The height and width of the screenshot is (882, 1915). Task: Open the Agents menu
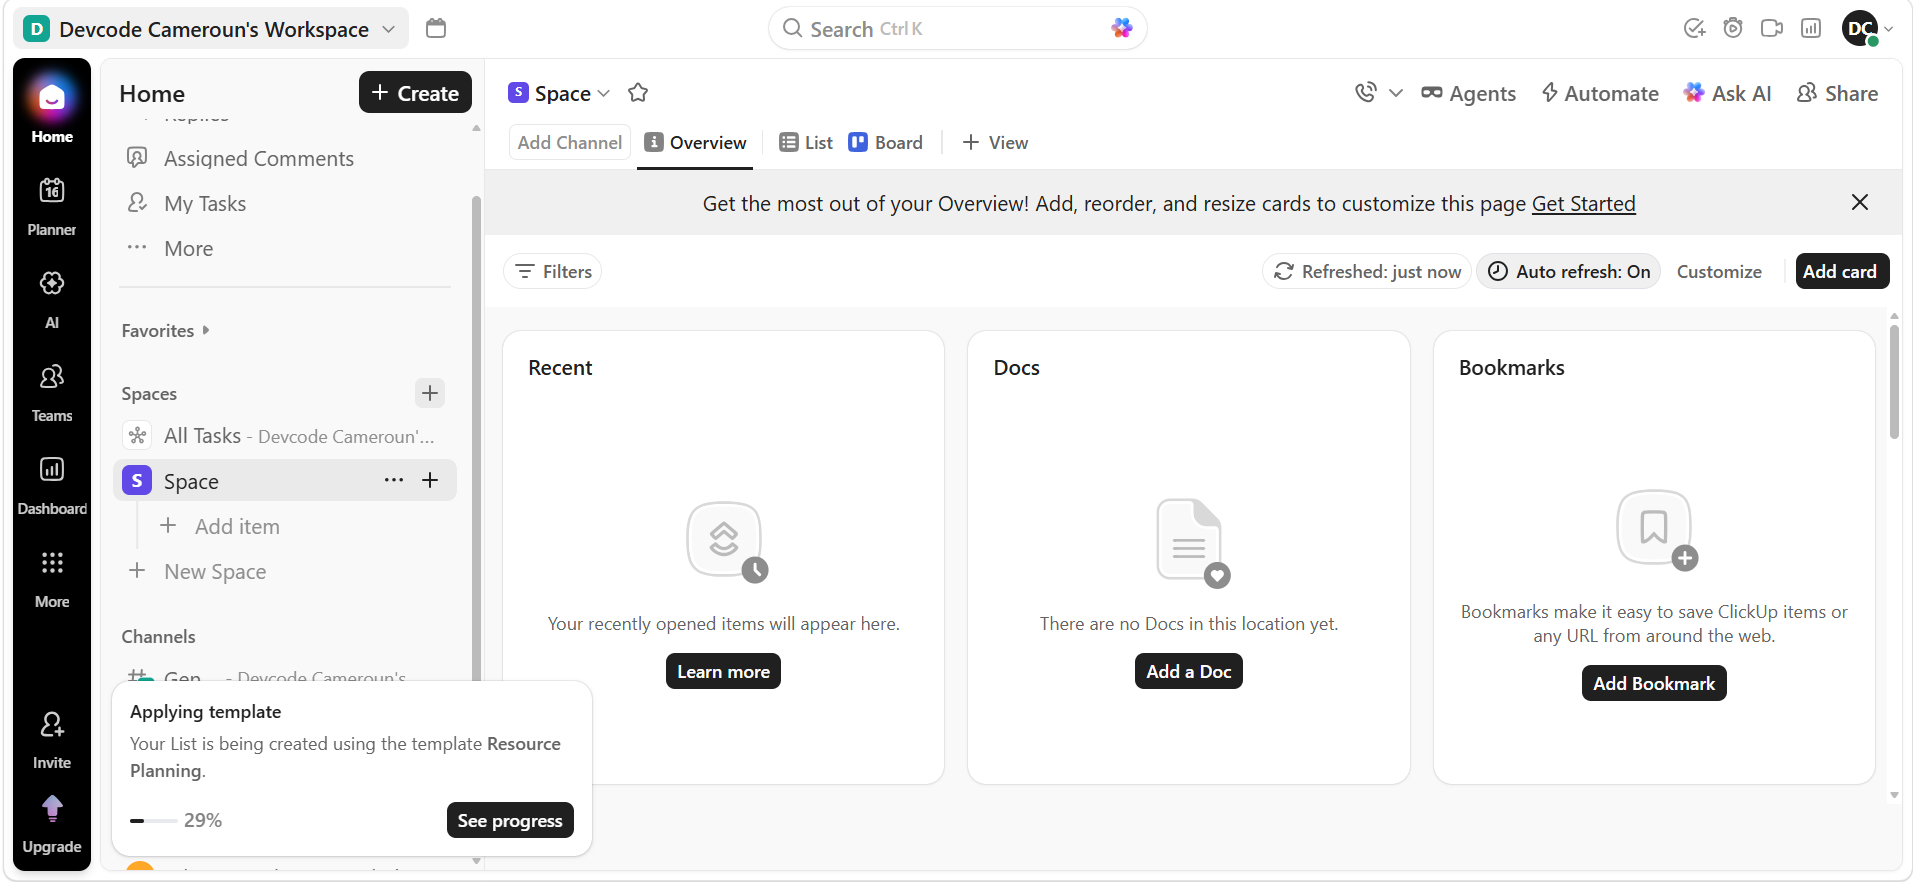coord(1469,93)
